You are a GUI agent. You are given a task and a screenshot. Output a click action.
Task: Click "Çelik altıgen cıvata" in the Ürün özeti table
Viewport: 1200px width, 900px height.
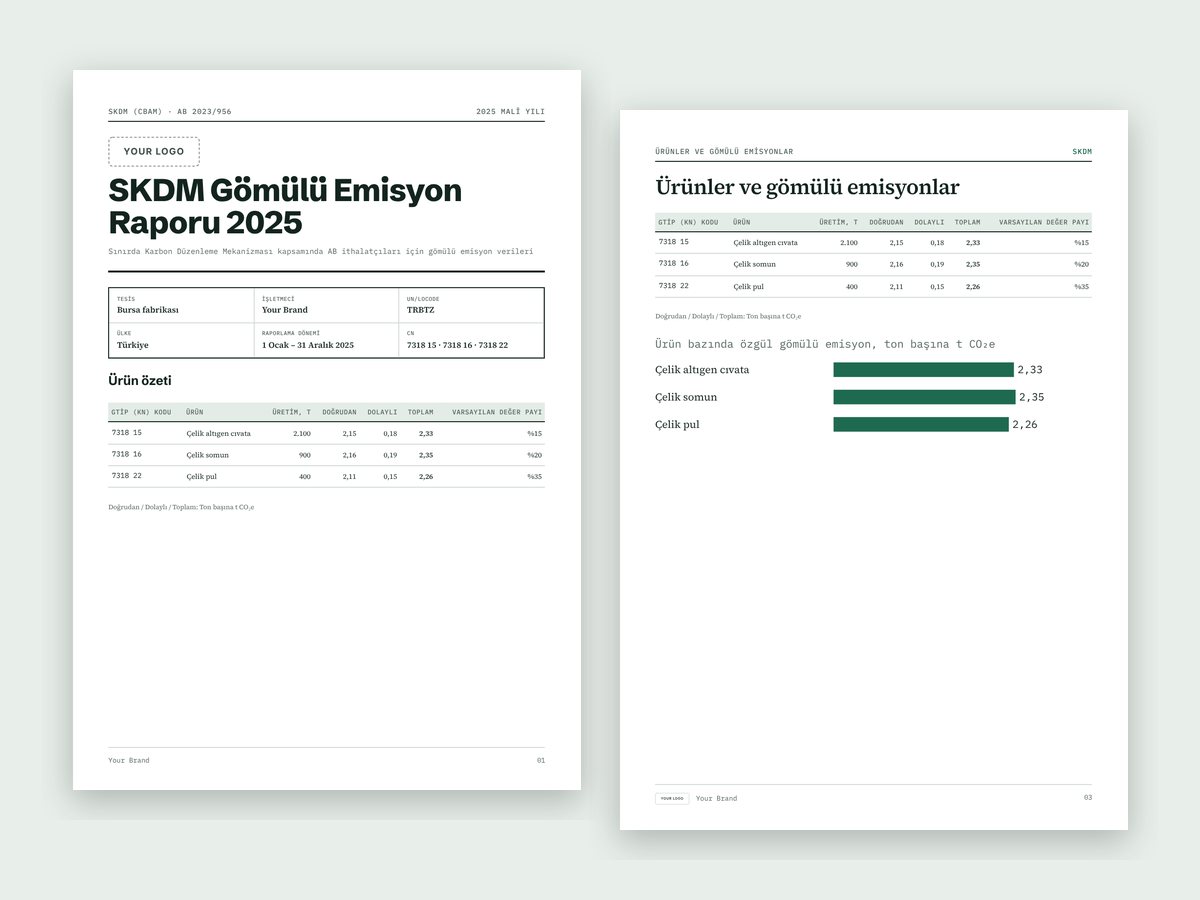pos(218,433)
